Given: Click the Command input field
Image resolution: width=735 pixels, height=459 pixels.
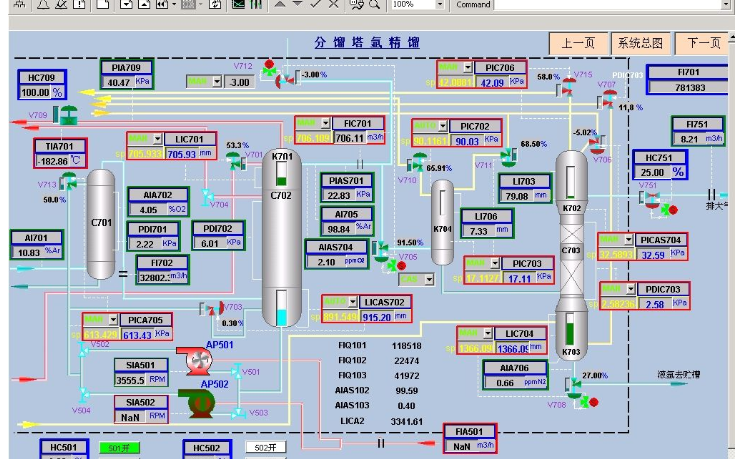Looking at the screenshot, I should tap(612, 5).
